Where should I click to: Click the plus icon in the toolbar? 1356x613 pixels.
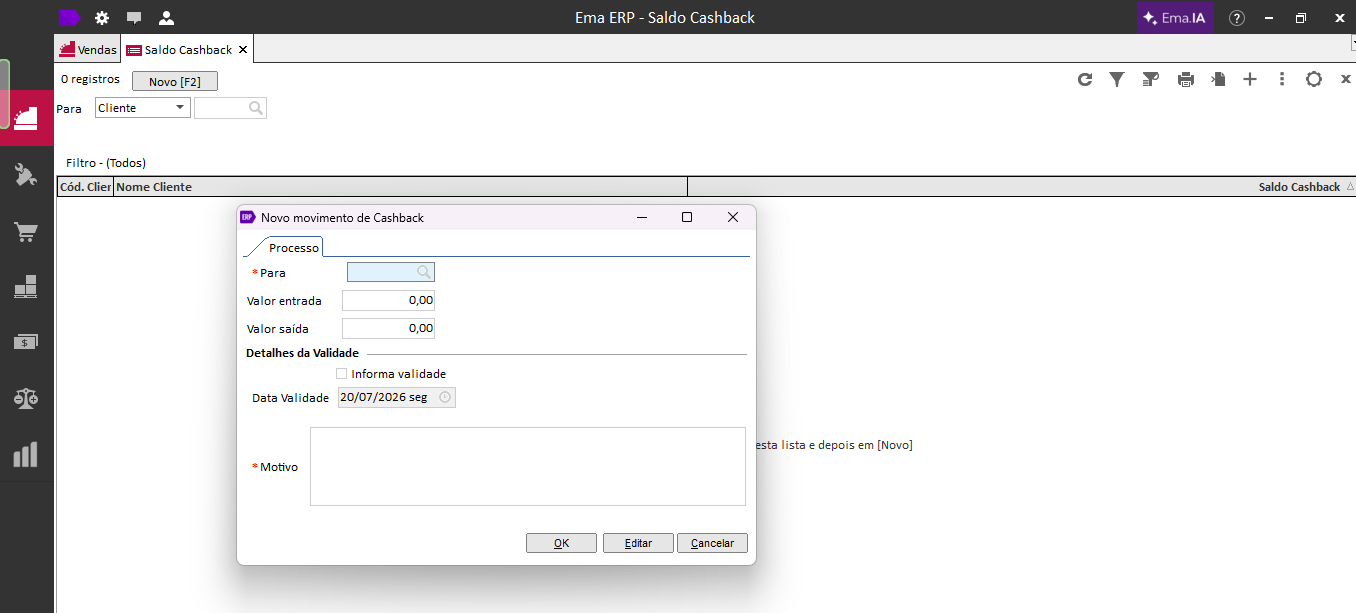pyautogui.click(x=1250, y=80)
